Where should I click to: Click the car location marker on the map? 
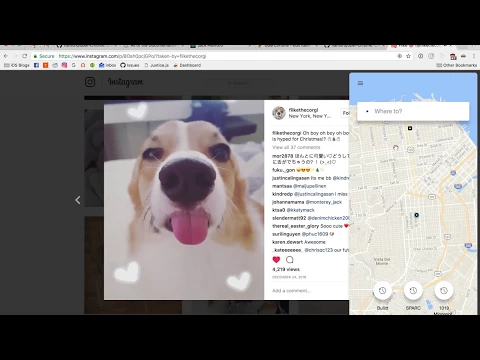(416, 215)
